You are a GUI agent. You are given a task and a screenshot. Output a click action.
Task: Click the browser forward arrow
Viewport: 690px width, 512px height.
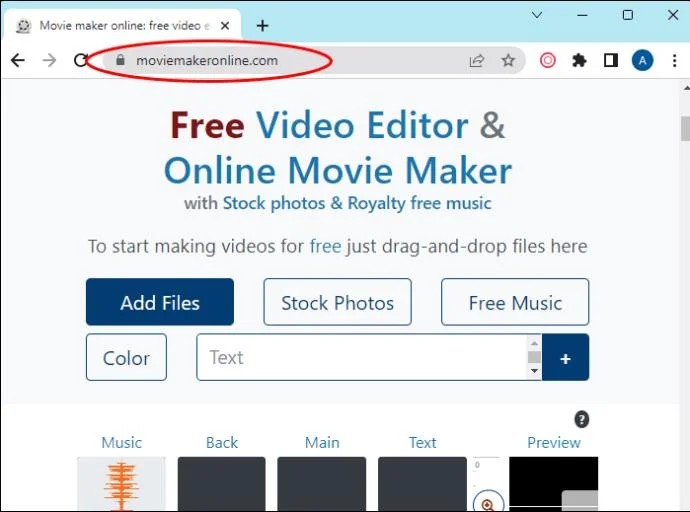pyautogui.click(x=49, y=60)
